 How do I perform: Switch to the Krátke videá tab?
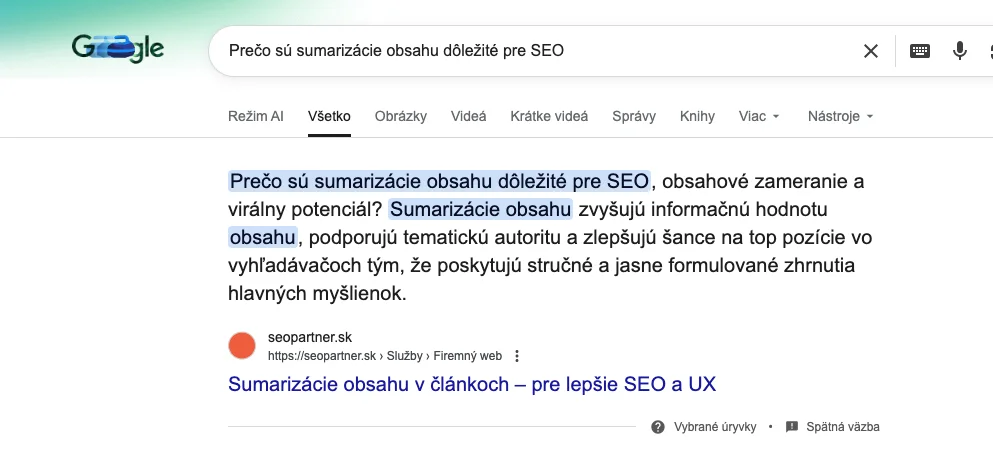(x=549, y=116)
